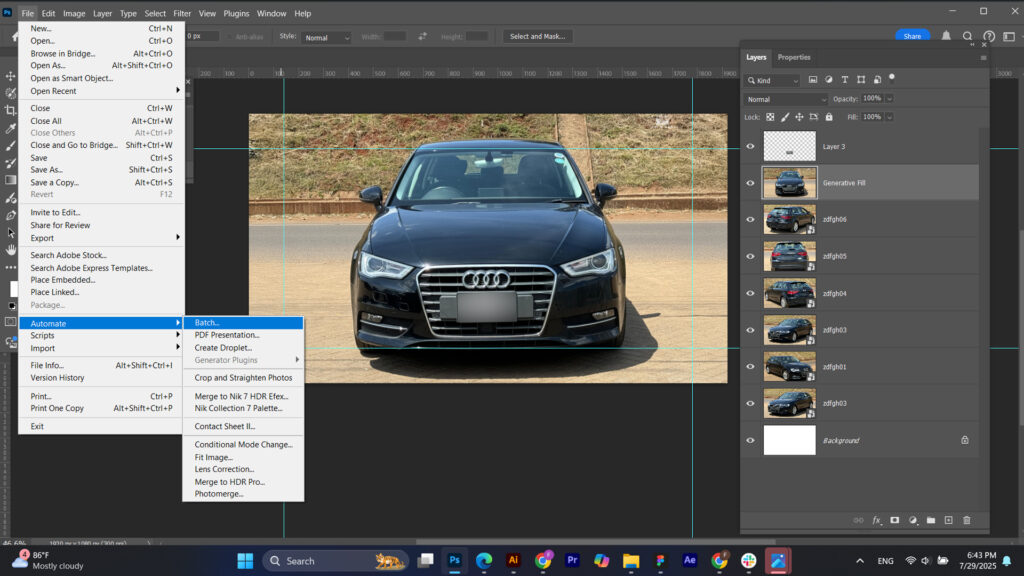1024x576 pixels.
Task: Open the Normal blend mode dropdown
Action: [x=786, y=99]
